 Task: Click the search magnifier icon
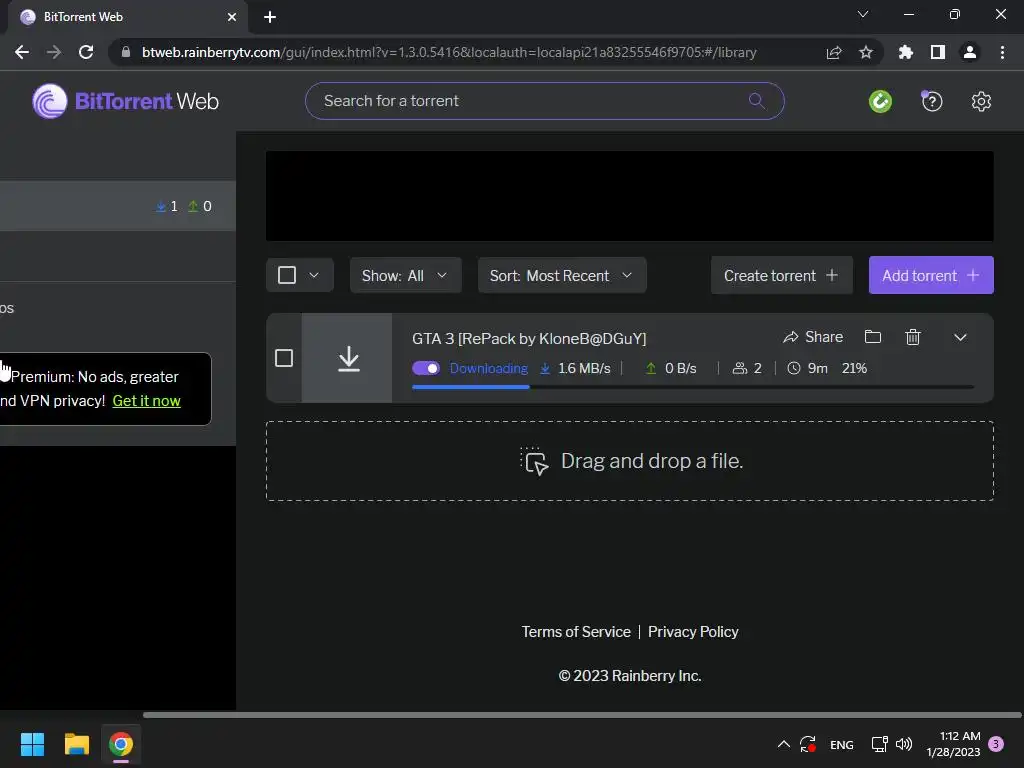pyautogui.click(x=756, y=101)
